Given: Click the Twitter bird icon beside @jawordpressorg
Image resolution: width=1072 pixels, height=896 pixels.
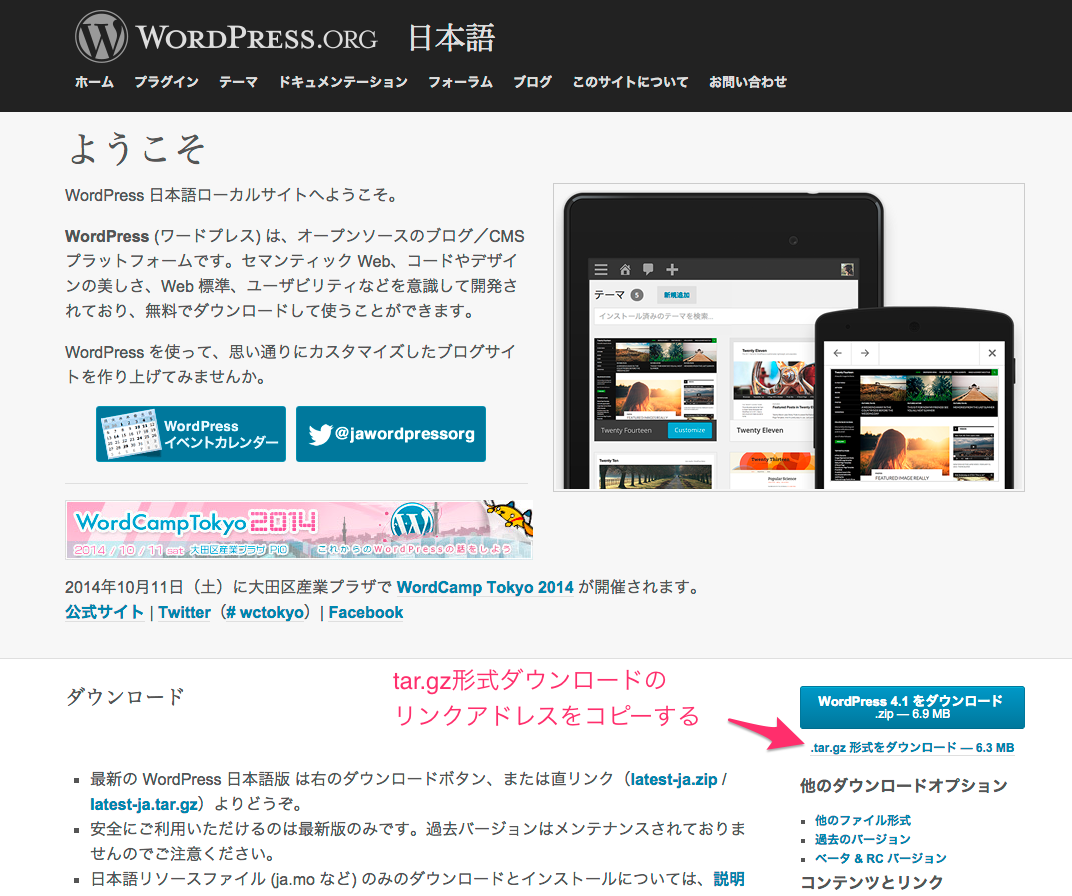Looking at the screenshot, I should pyautogui.click(x=318, y=433).
